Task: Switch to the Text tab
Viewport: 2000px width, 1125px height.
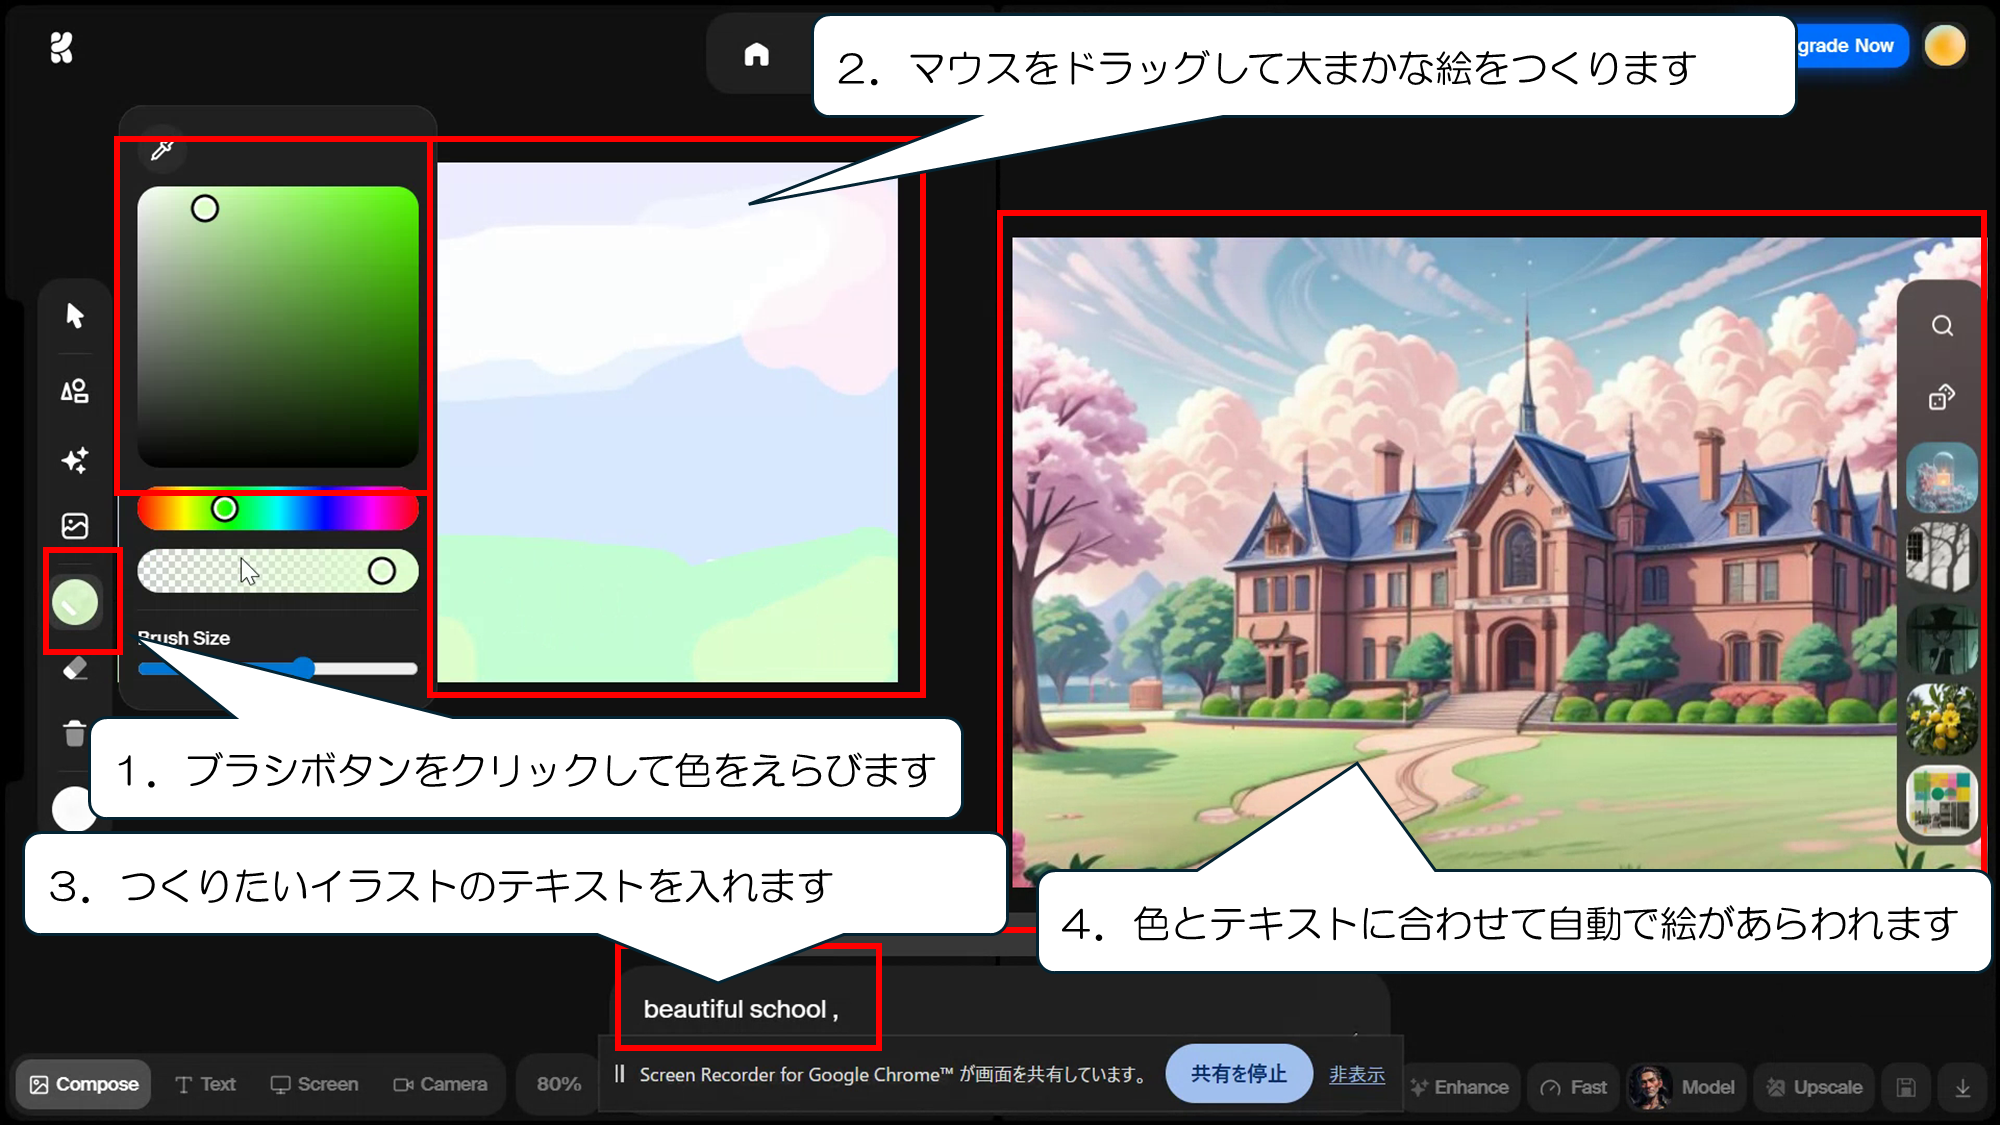Action: tap(205, 1084)
